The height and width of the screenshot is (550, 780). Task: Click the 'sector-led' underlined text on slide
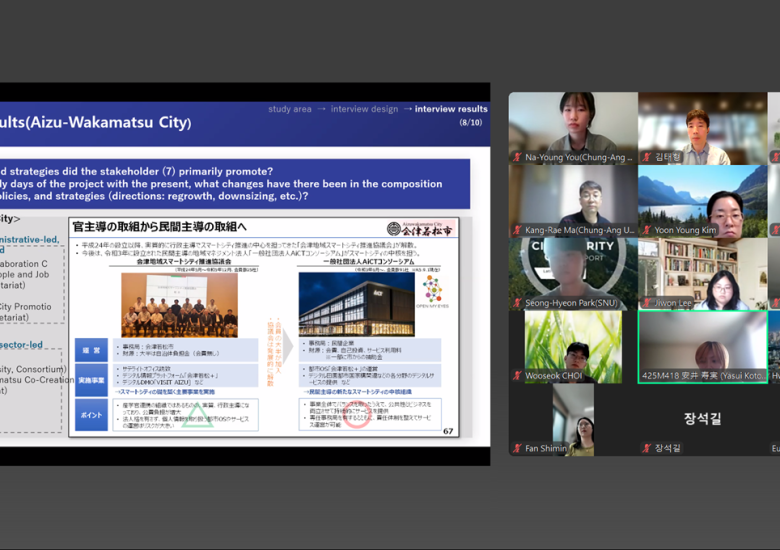point(21,345)
